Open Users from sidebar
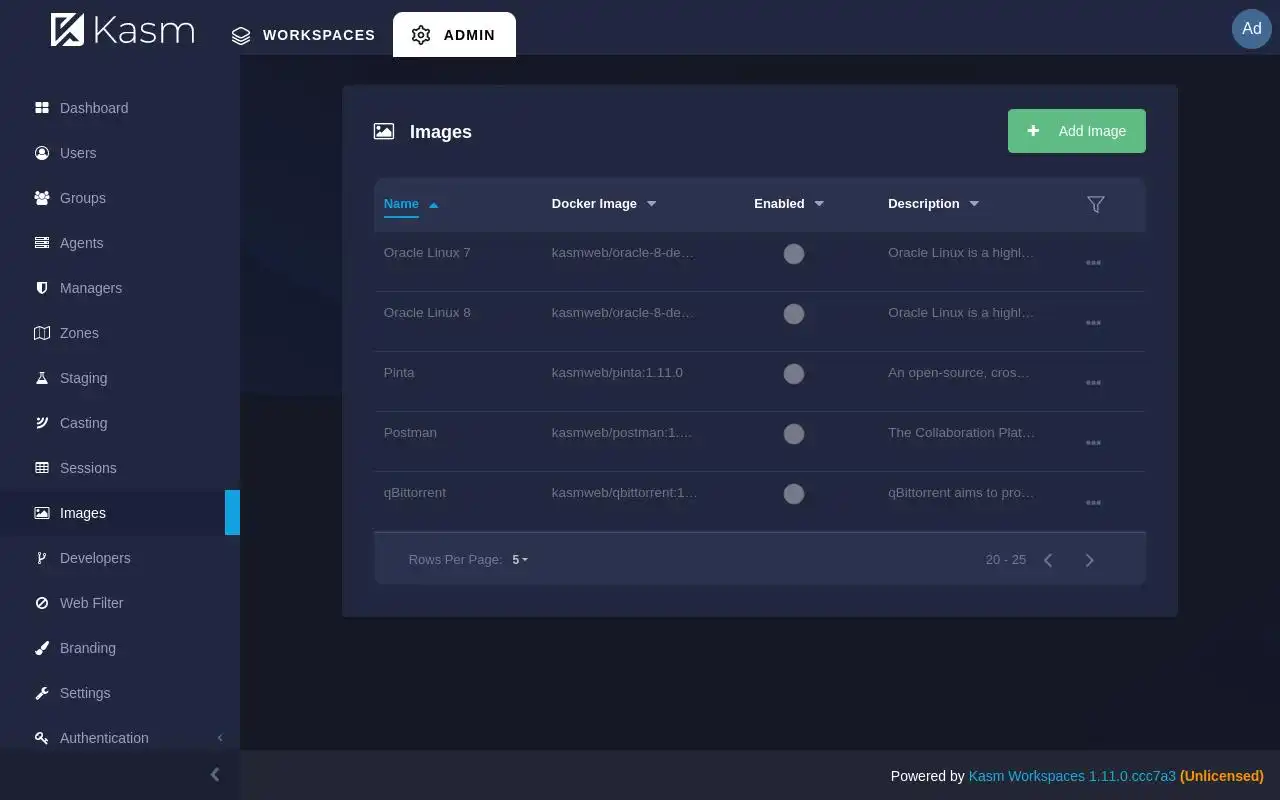This screenshot has height=800, width=1280. 78,153
